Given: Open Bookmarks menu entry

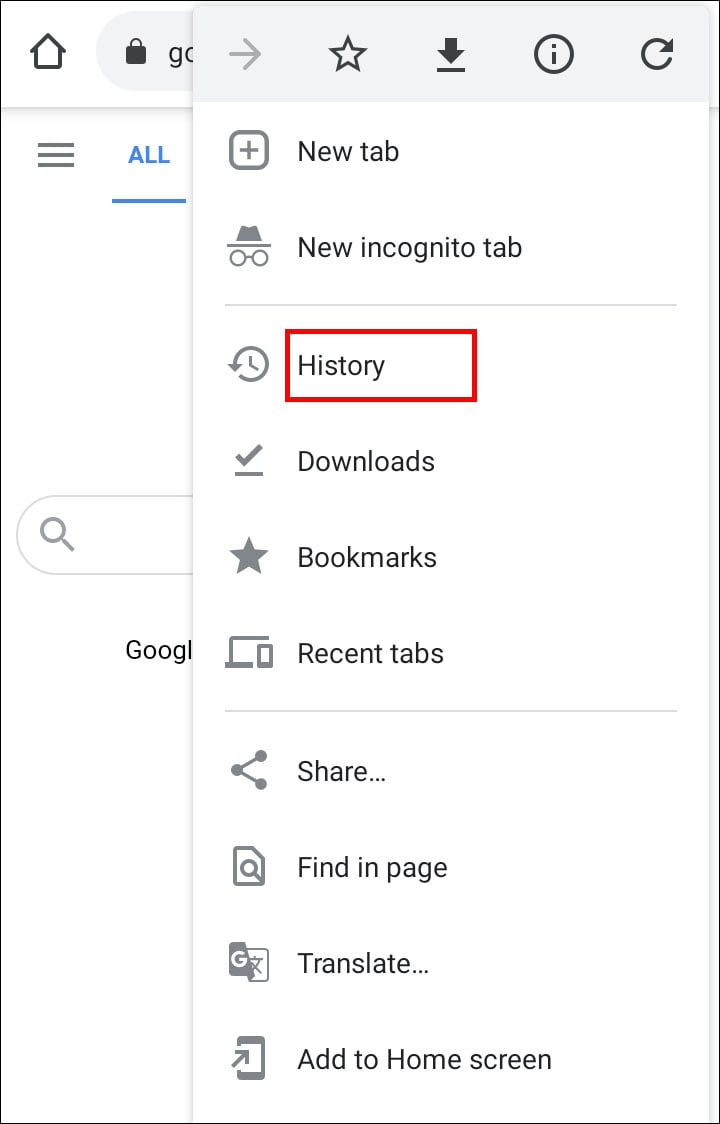Looking at the screenshot, I should (x=367, y=558).
